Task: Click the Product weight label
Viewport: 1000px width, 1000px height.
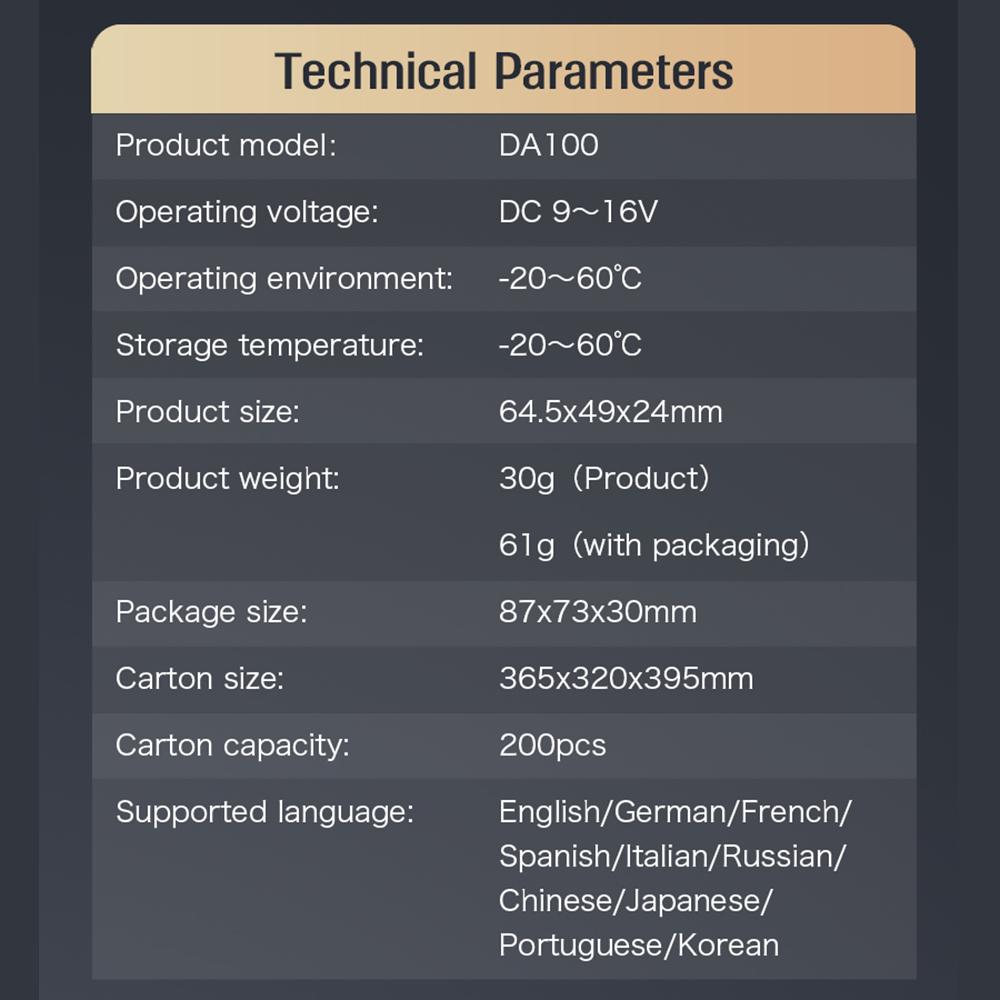Action: pyautogui.click(x=228, y=478)
